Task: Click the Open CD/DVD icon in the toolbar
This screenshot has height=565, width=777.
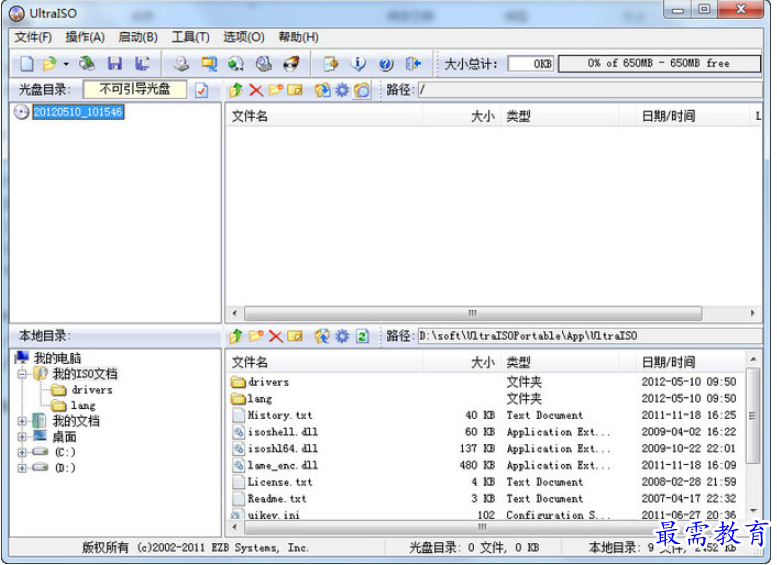Action: point(87,63)
